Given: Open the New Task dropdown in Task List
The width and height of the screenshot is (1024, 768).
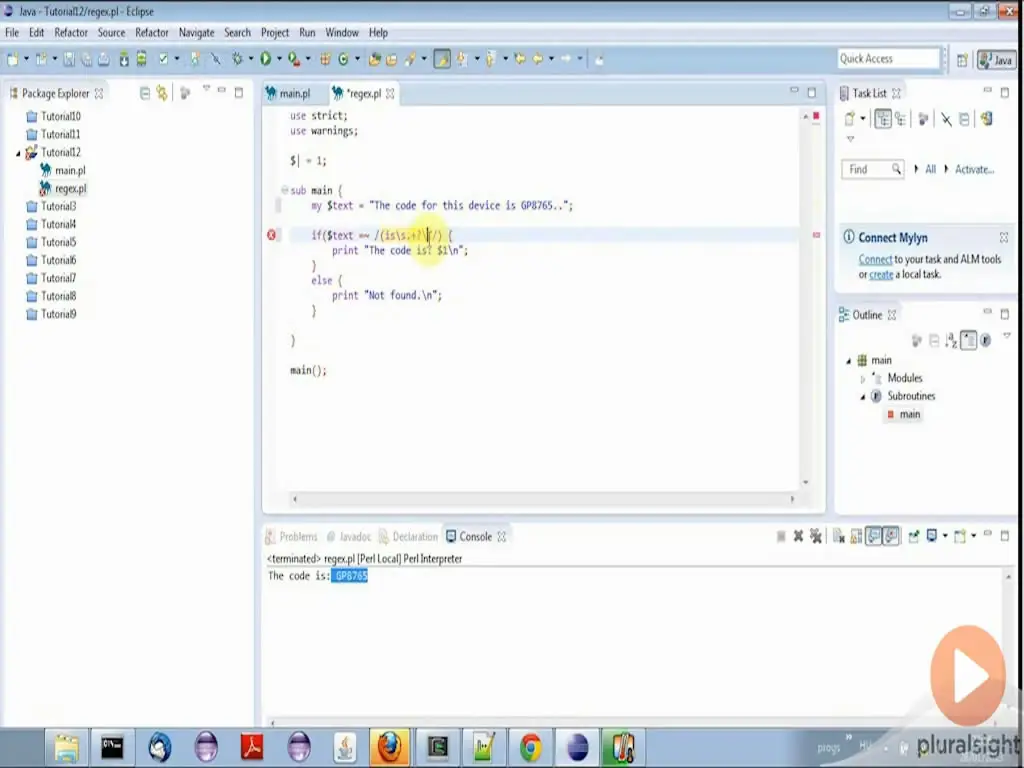Looking at the screenshot, I should click(x=863, y=119).
